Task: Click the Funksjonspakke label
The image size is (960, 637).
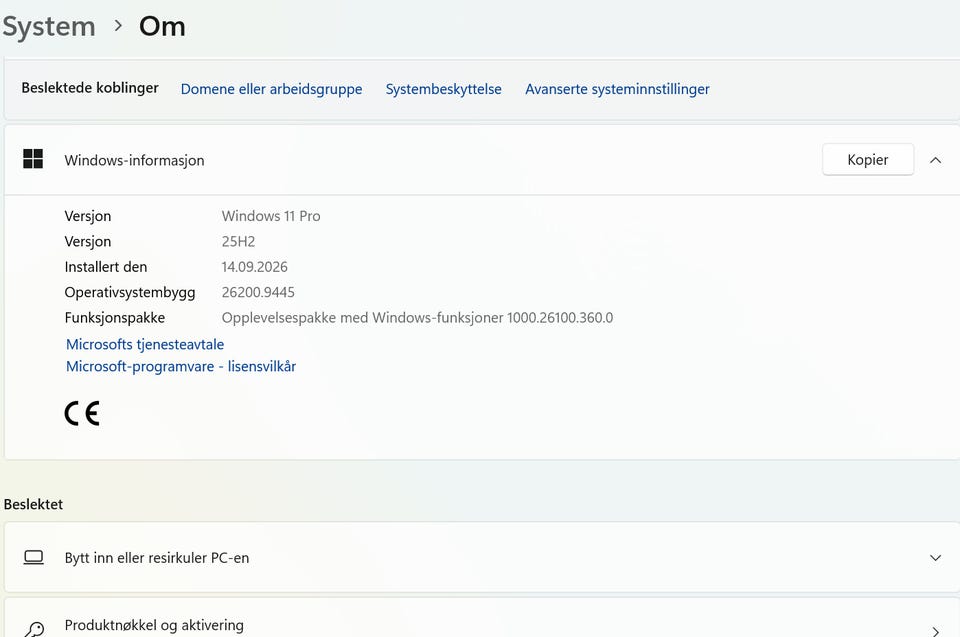Action: [115, 318]
